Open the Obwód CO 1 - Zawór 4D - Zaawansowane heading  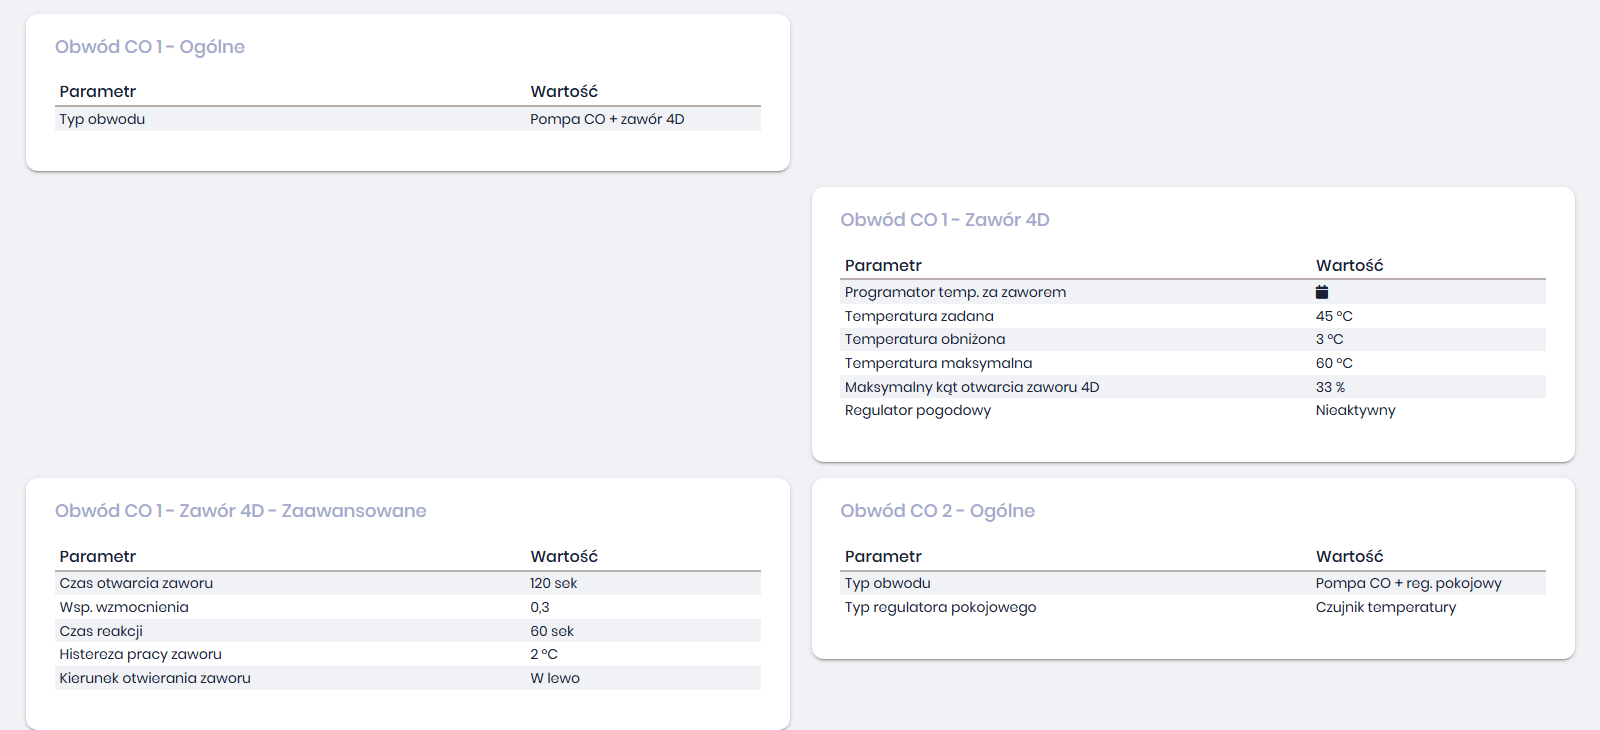tap(240, 511)
